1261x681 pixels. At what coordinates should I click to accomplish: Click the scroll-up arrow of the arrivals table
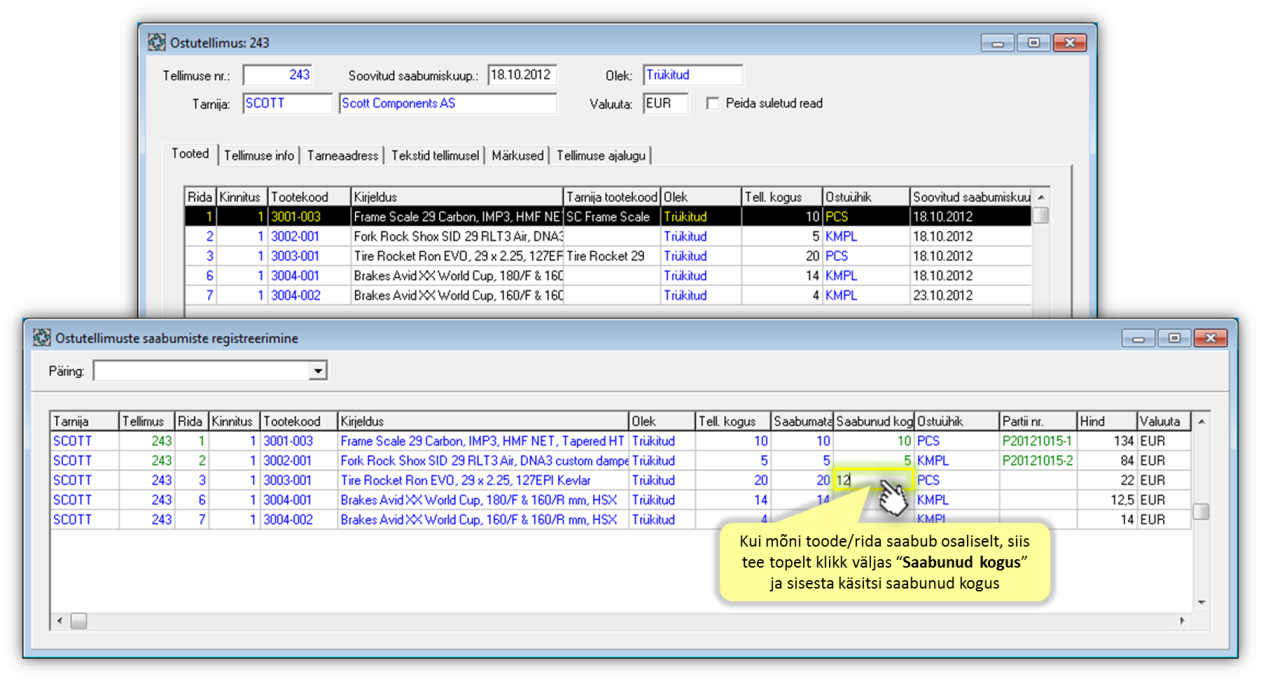[x=1201, y=421]
